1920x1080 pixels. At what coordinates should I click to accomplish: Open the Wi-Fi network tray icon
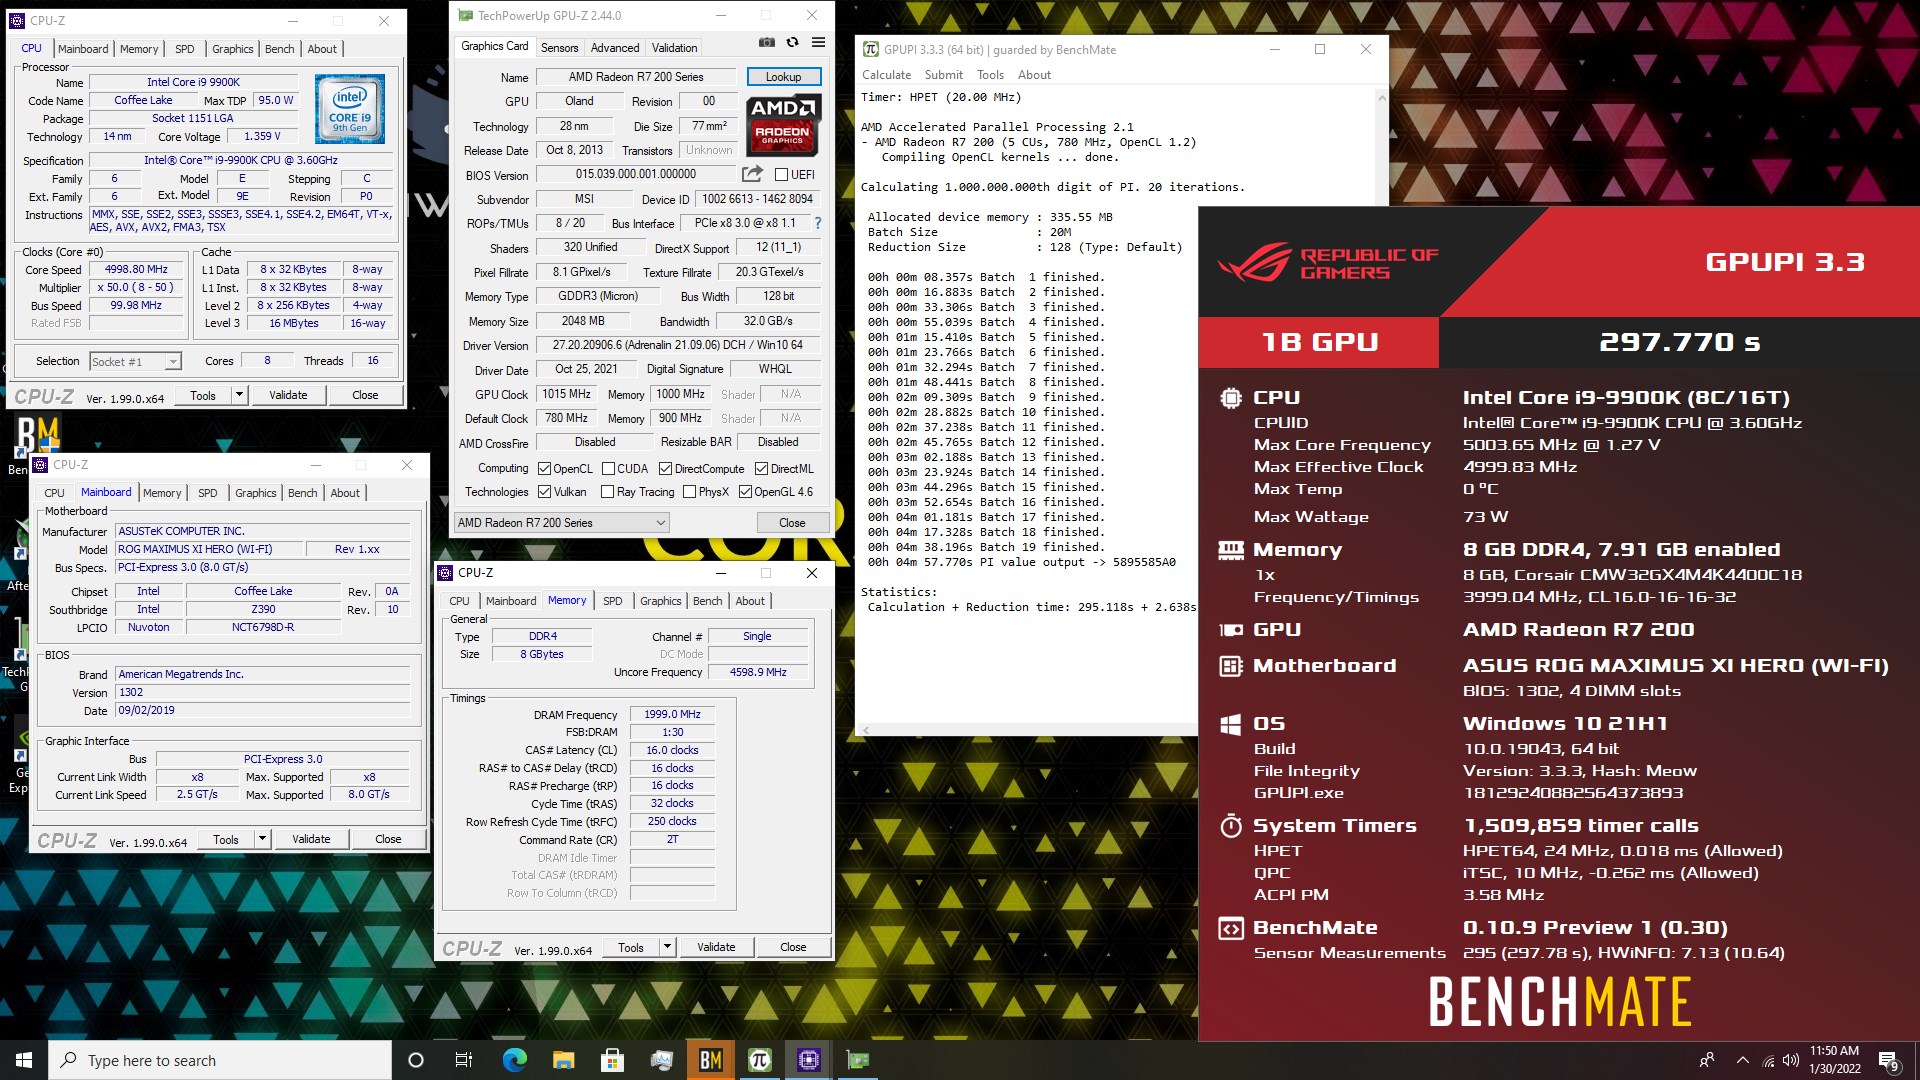click(1768, 1061)
